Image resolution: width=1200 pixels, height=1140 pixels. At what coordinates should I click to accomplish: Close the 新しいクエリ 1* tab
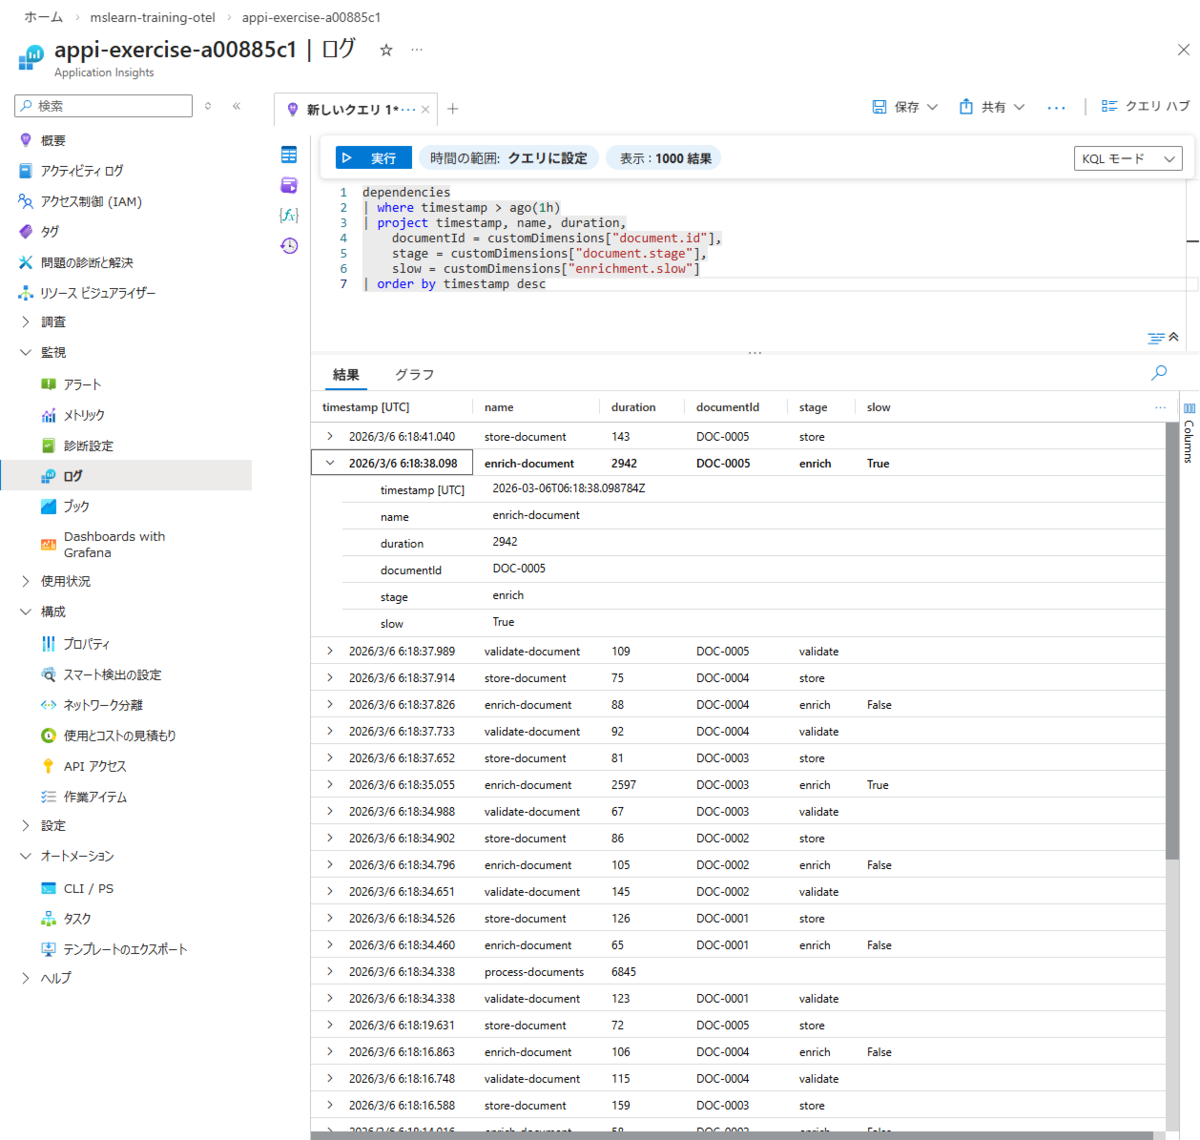click(425, 110)
